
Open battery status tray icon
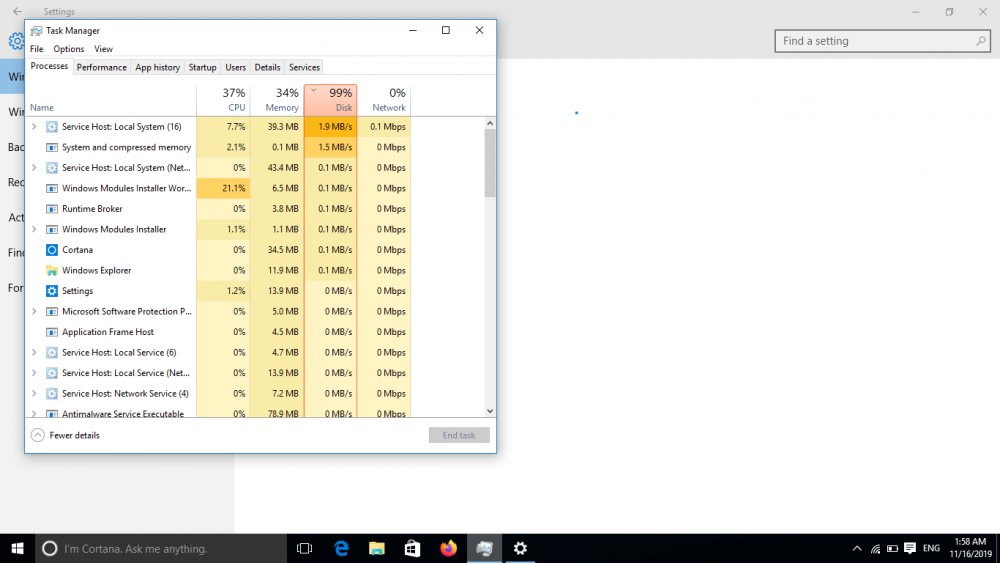coord(892,548)
